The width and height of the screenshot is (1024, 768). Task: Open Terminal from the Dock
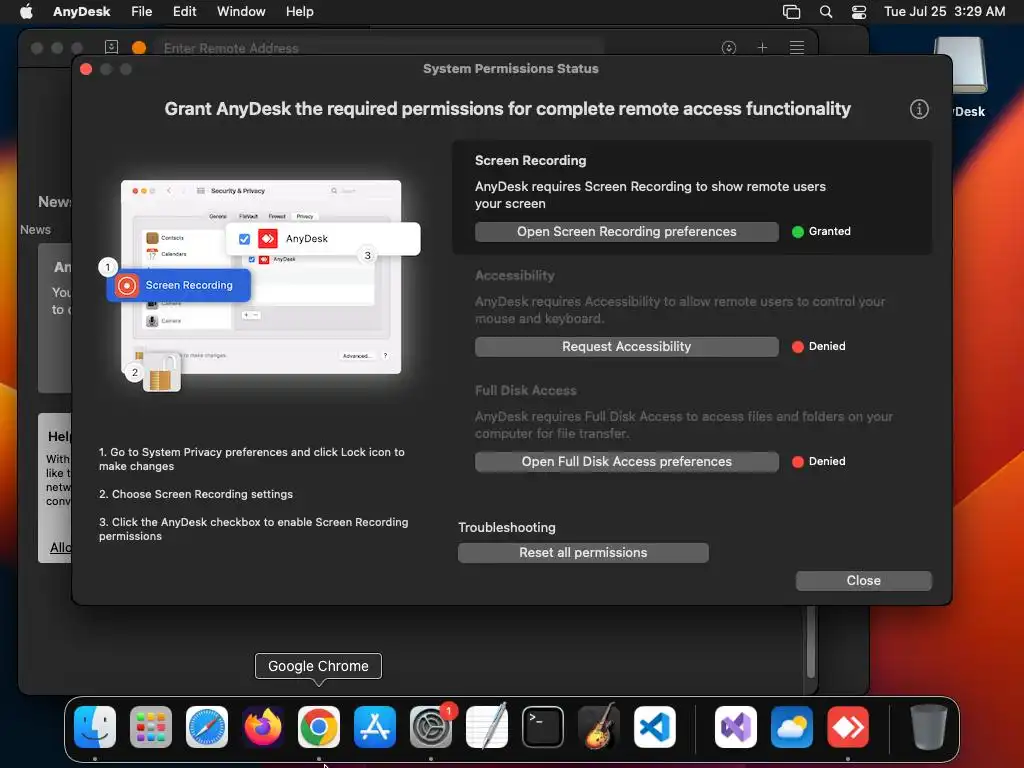coord(543,727)
